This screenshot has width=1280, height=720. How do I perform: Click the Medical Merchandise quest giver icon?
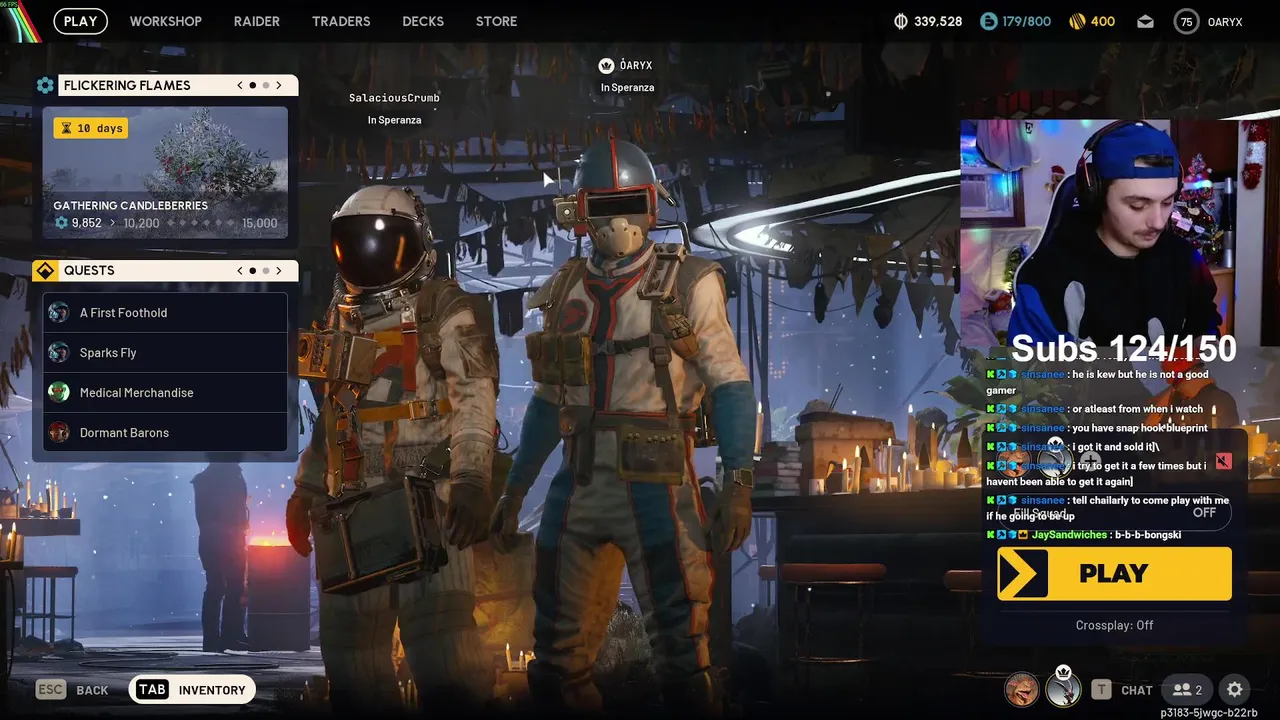59,392
